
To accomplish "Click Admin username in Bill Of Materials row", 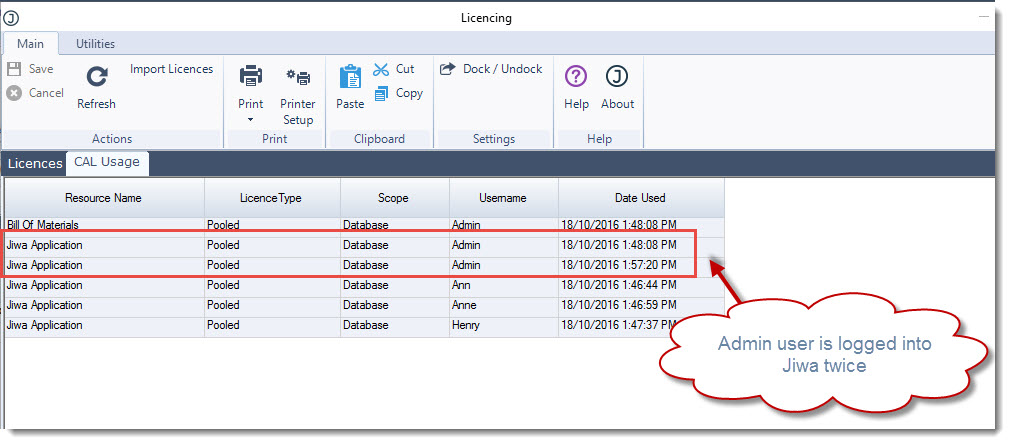I will click(504, 226).
